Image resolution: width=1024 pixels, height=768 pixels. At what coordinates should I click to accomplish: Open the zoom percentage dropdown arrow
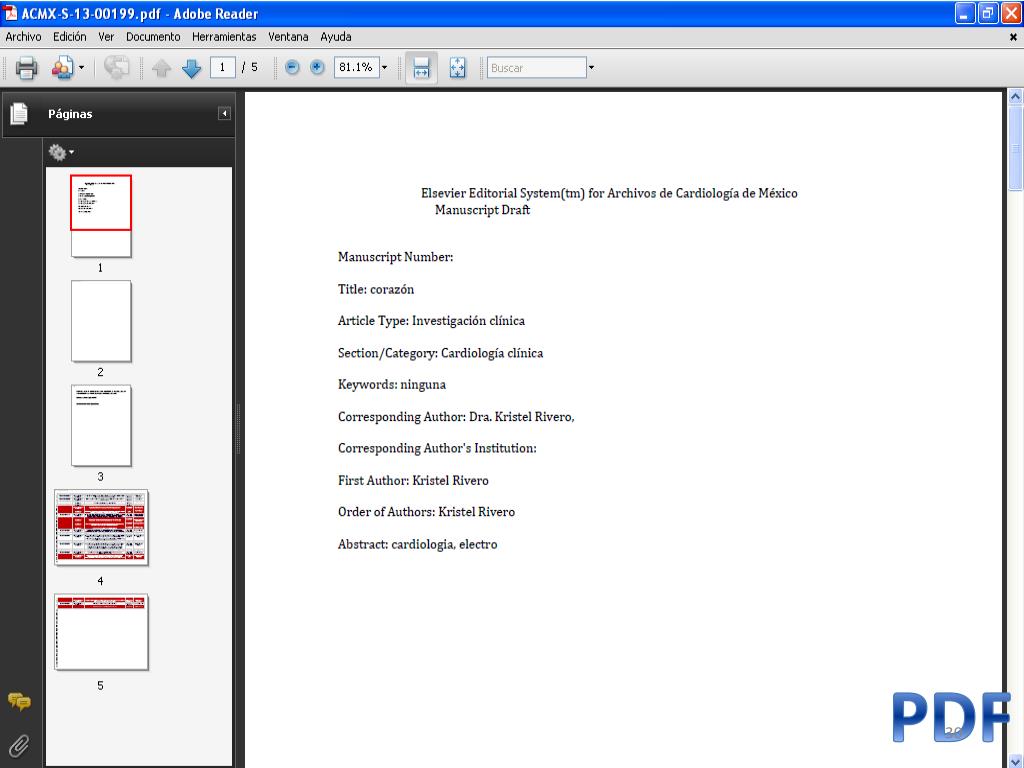point(385,67)
